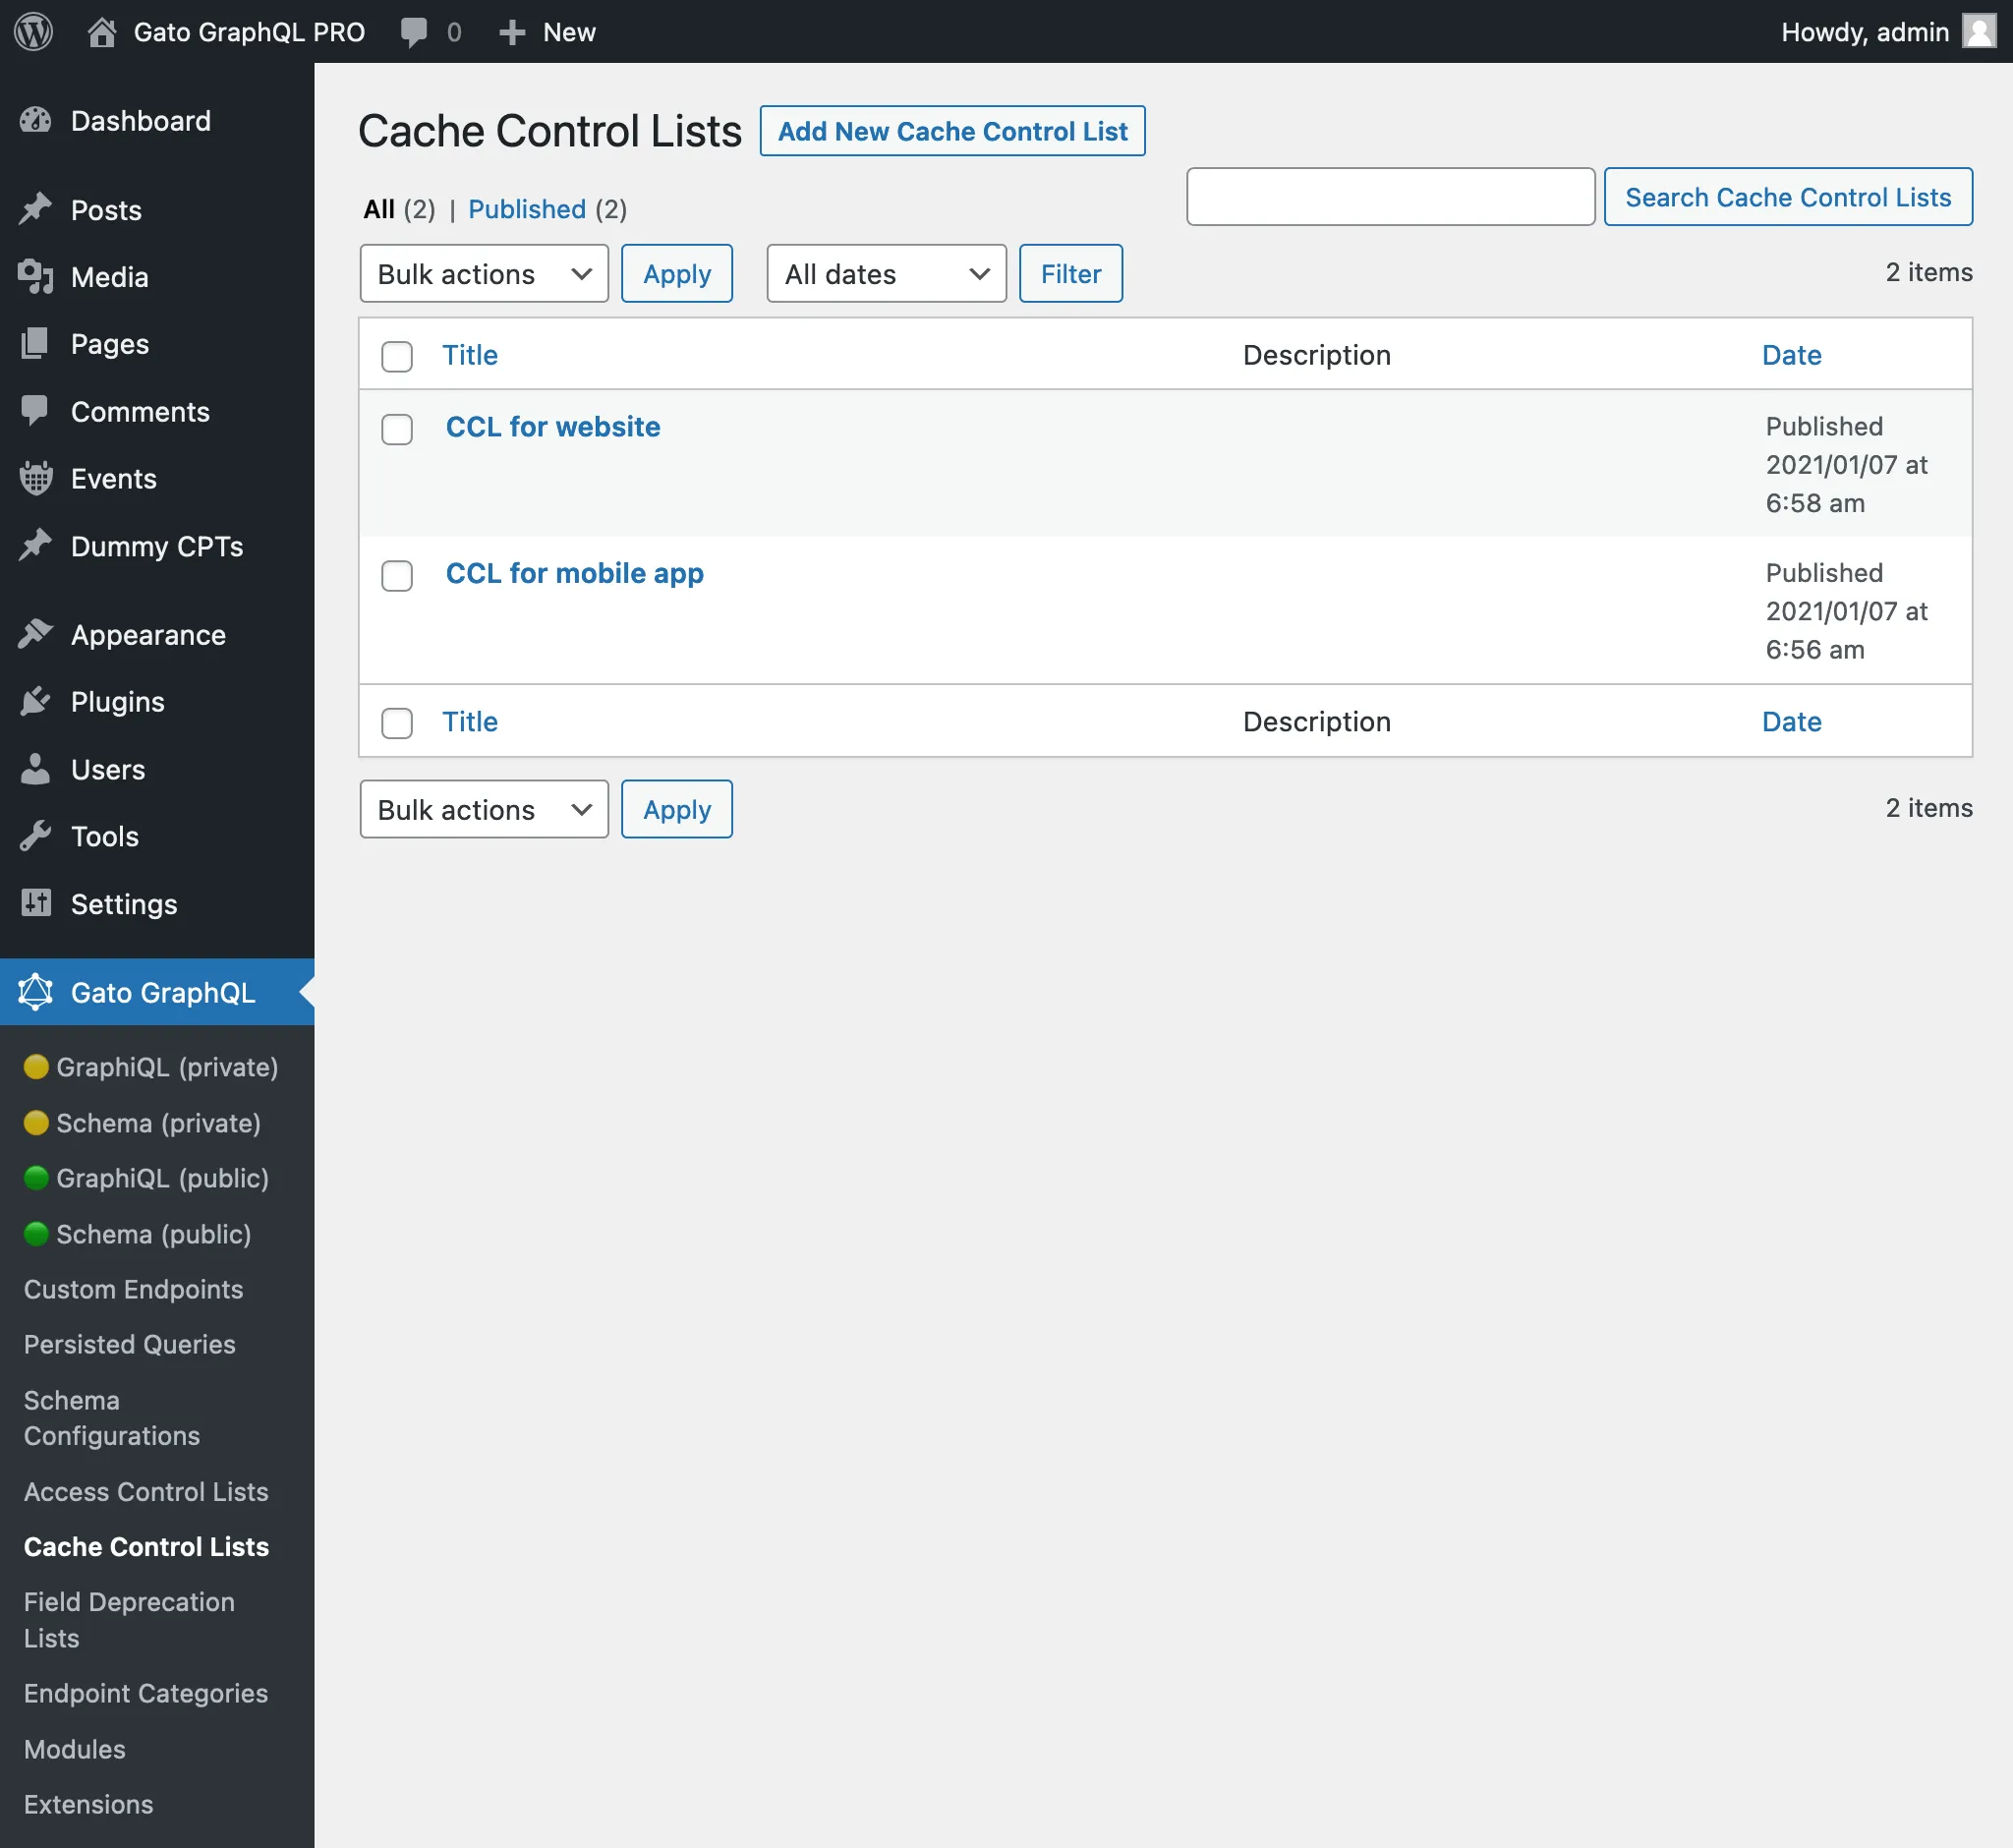Open Gato GraphQL PRO site name link
The width and height of the screenshot is (2013, 1848).
[249, 32]
